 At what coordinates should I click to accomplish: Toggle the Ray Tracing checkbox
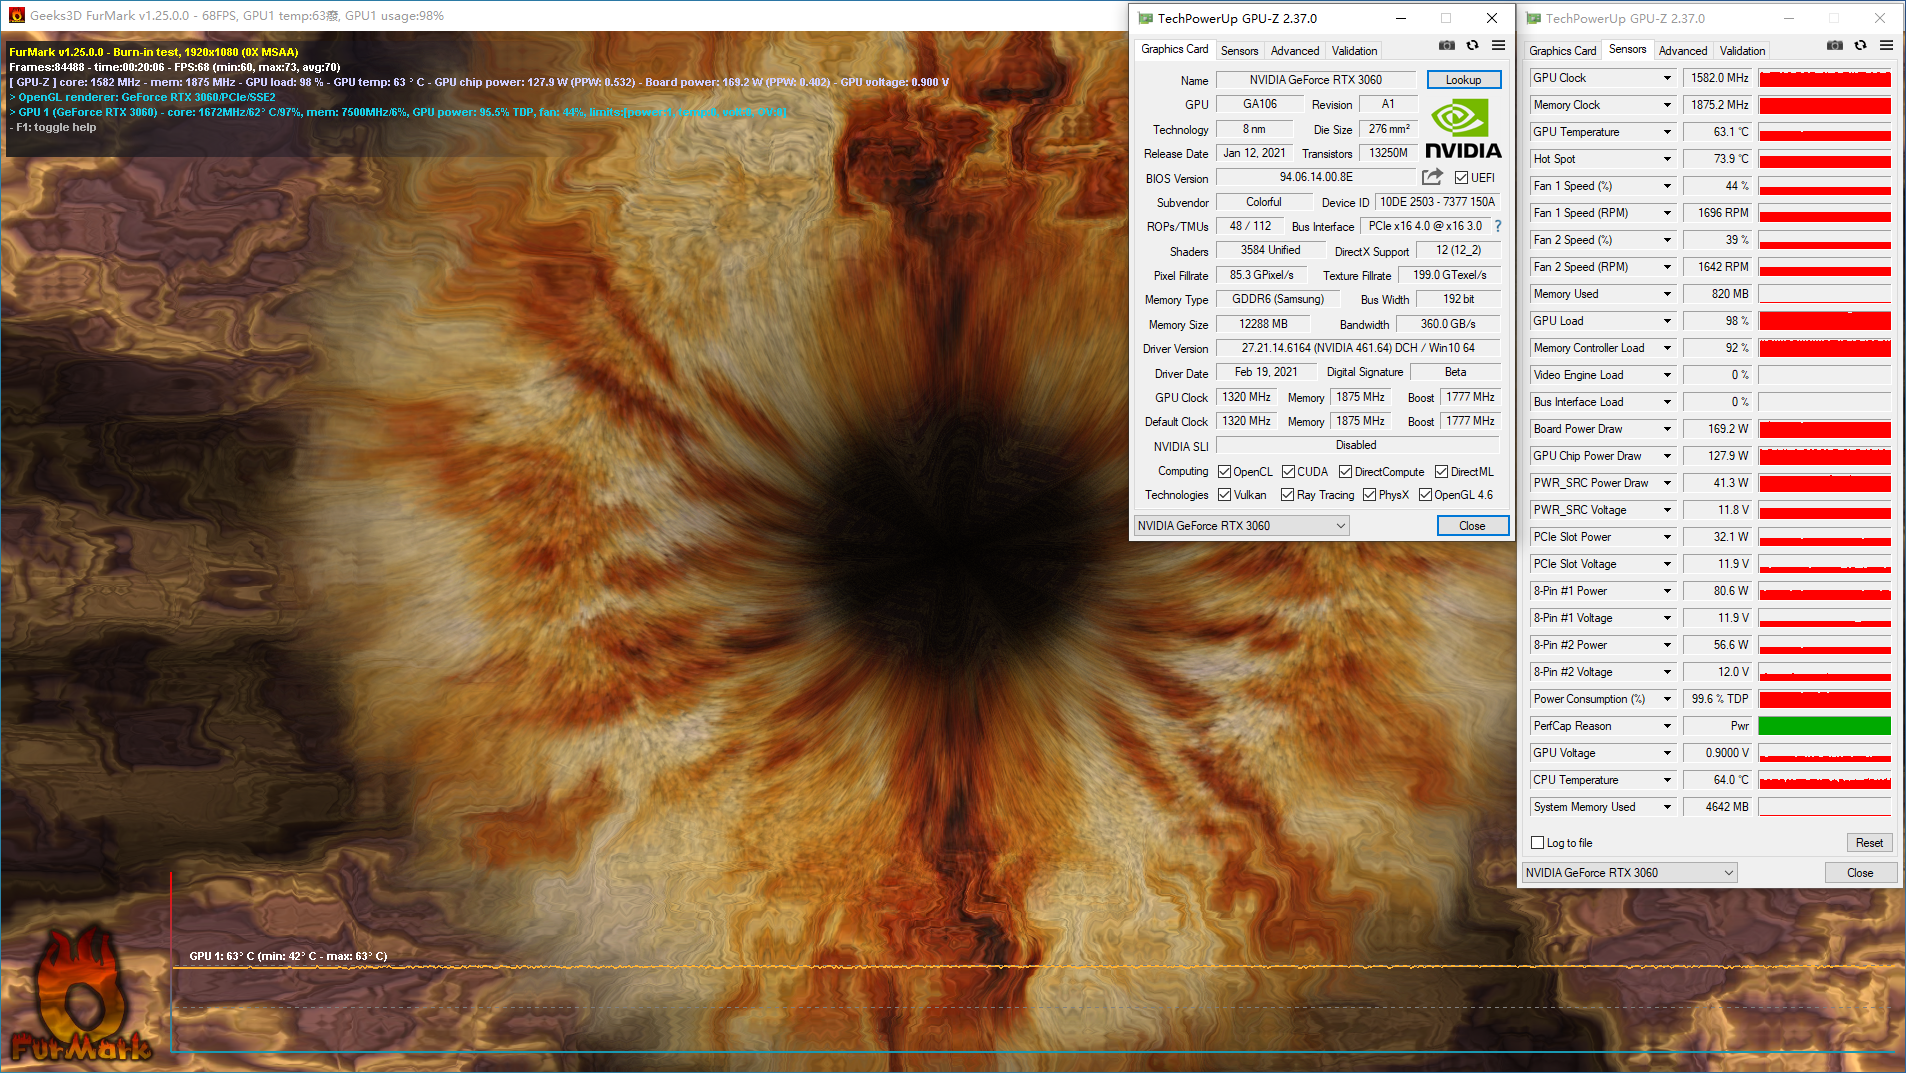tap(1288, 495)
